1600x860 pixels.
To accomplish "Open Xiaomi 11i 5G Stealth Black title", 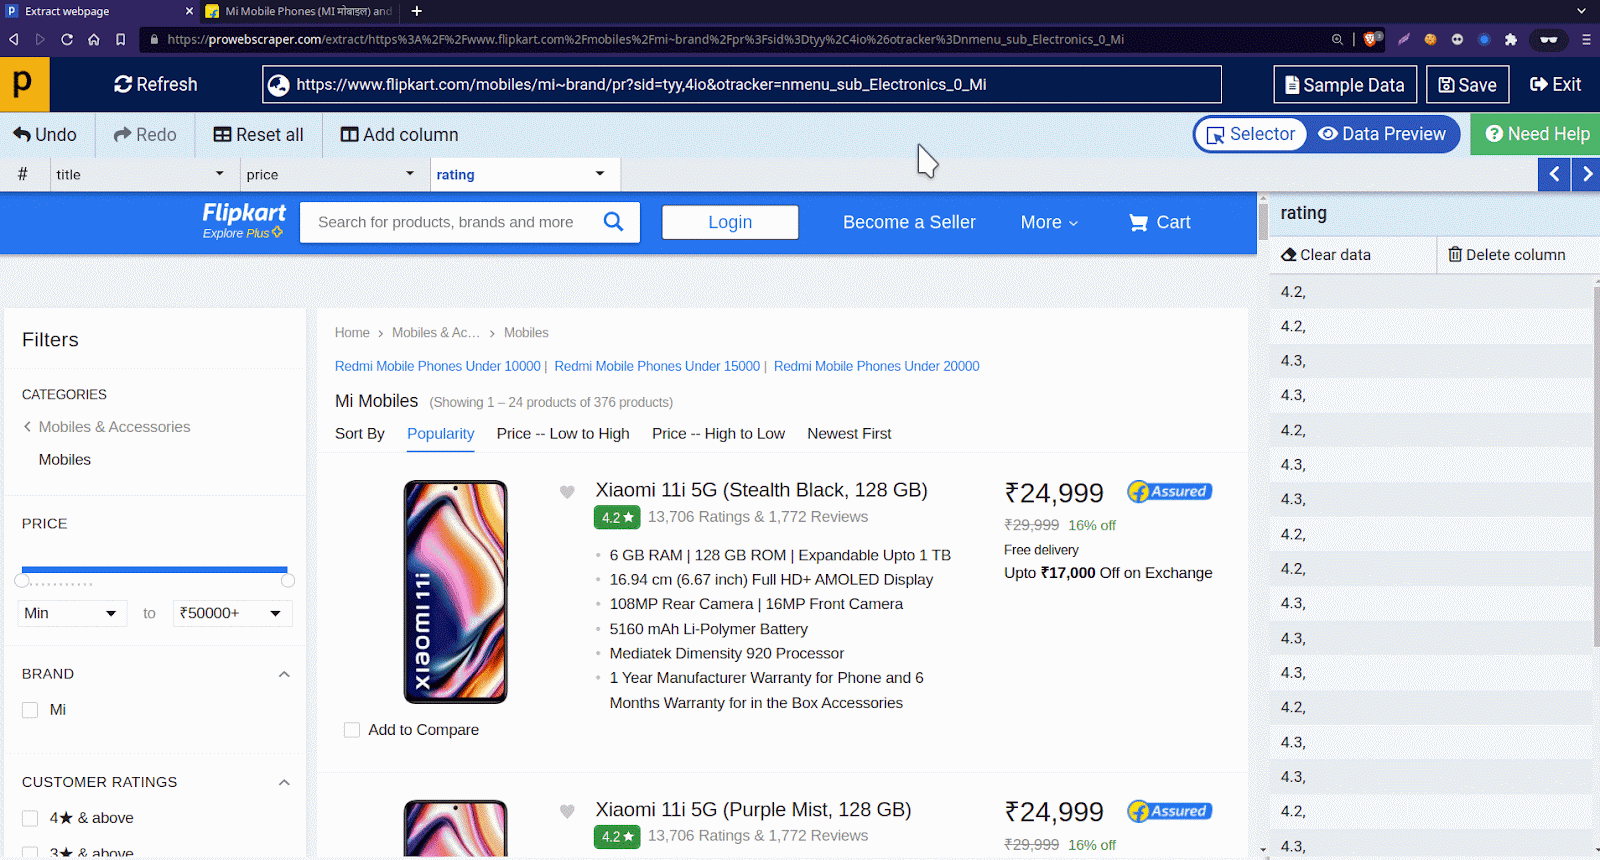I will (762, 490).
